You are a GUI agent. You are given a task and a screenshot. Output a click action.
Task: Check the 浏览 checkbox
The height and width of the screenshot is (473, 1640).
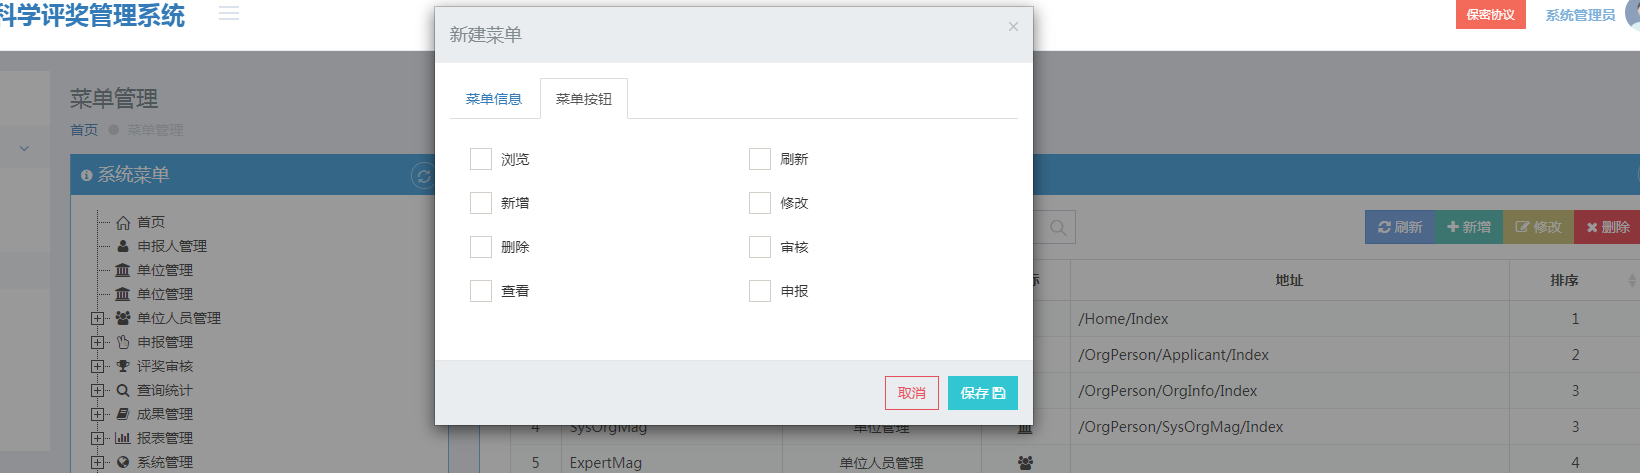481,159
